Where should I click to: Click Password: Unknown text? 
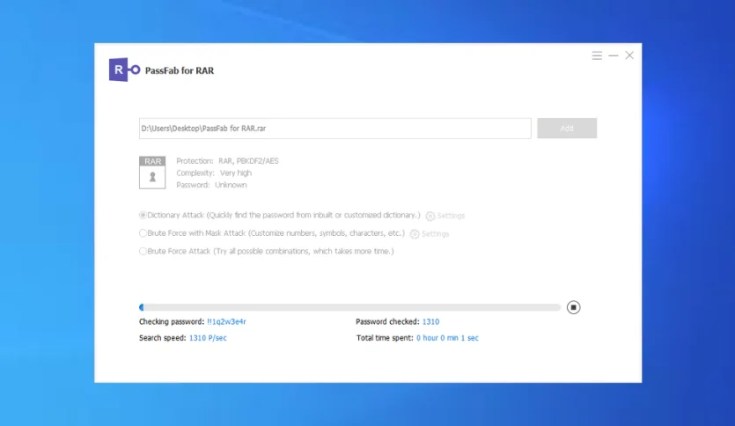pos(211,185)
